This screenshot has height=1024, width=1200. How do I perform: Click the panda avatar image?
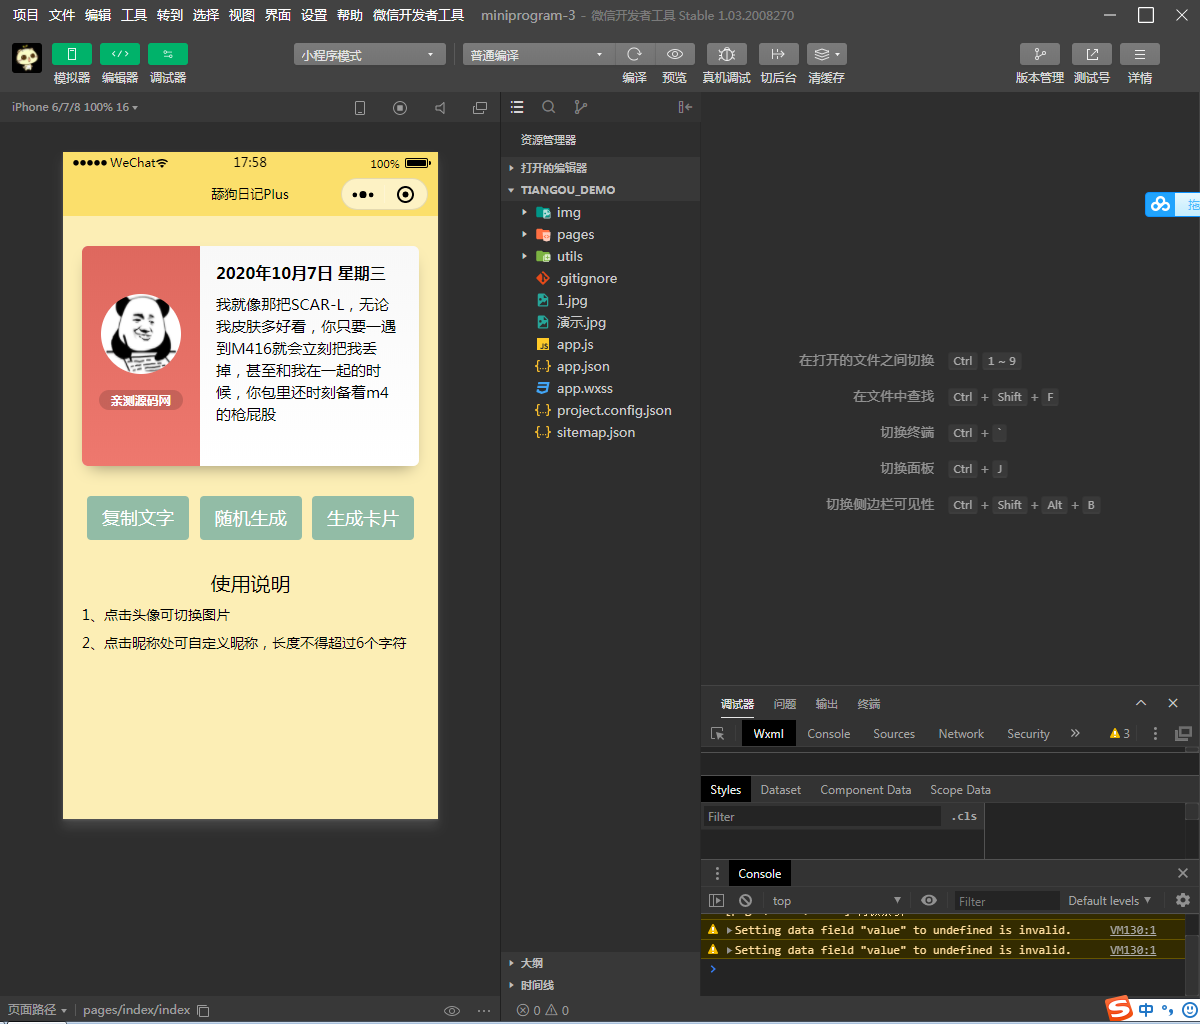[x=141, y=335]
